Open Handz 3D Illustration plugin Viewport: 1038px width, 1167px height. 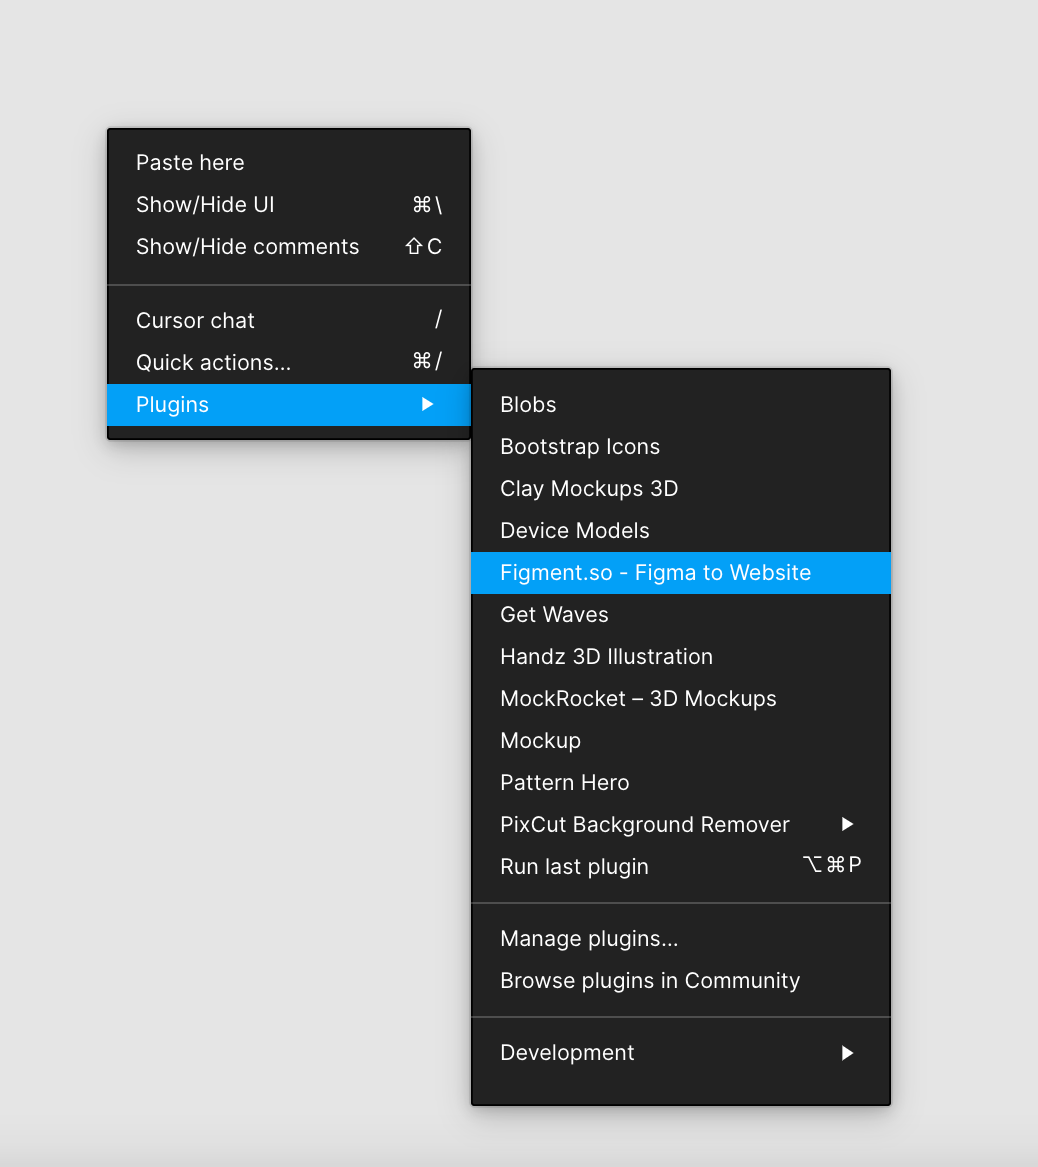tap(681, 656)
